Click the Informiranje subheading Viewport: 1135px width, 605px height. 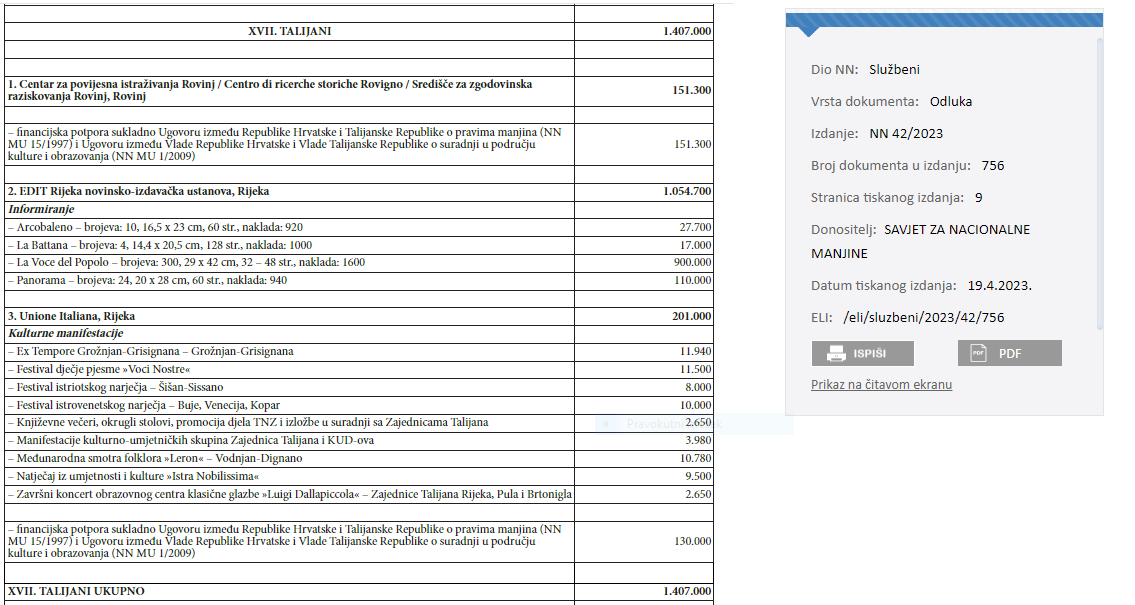click(x=41, y=210)
